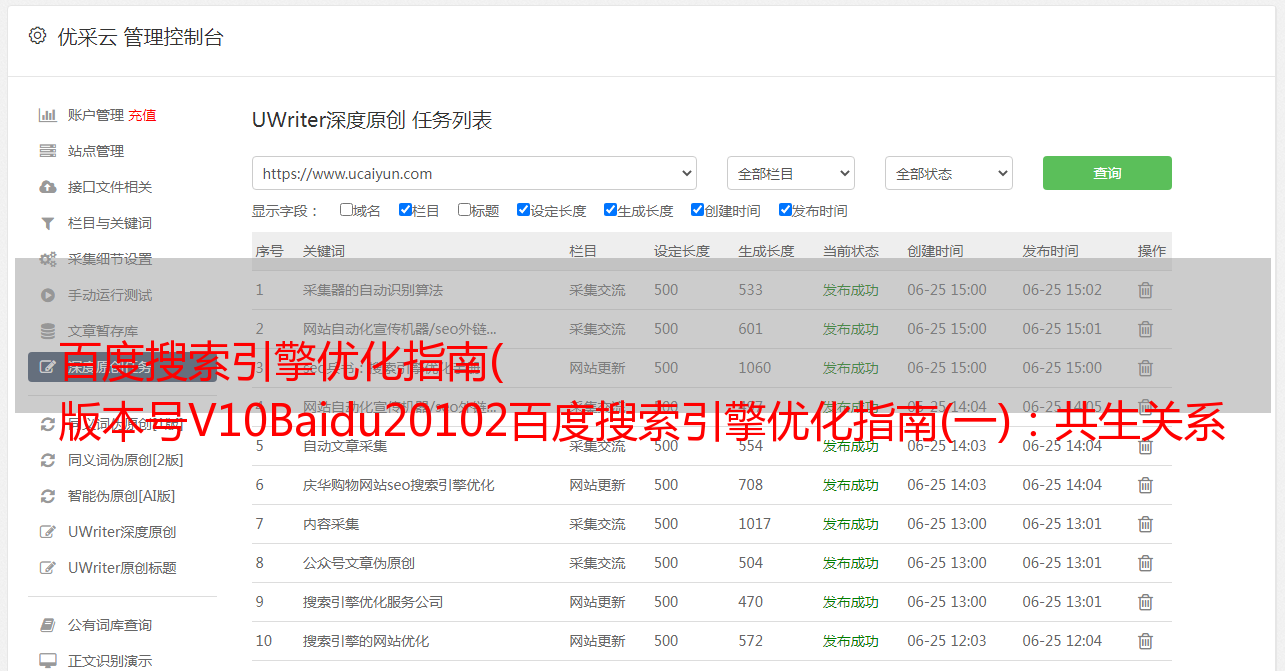Screen dimensions: 1285x671
Task: Click the book icon for 公有词库查询
Action: tap(47, 625)
